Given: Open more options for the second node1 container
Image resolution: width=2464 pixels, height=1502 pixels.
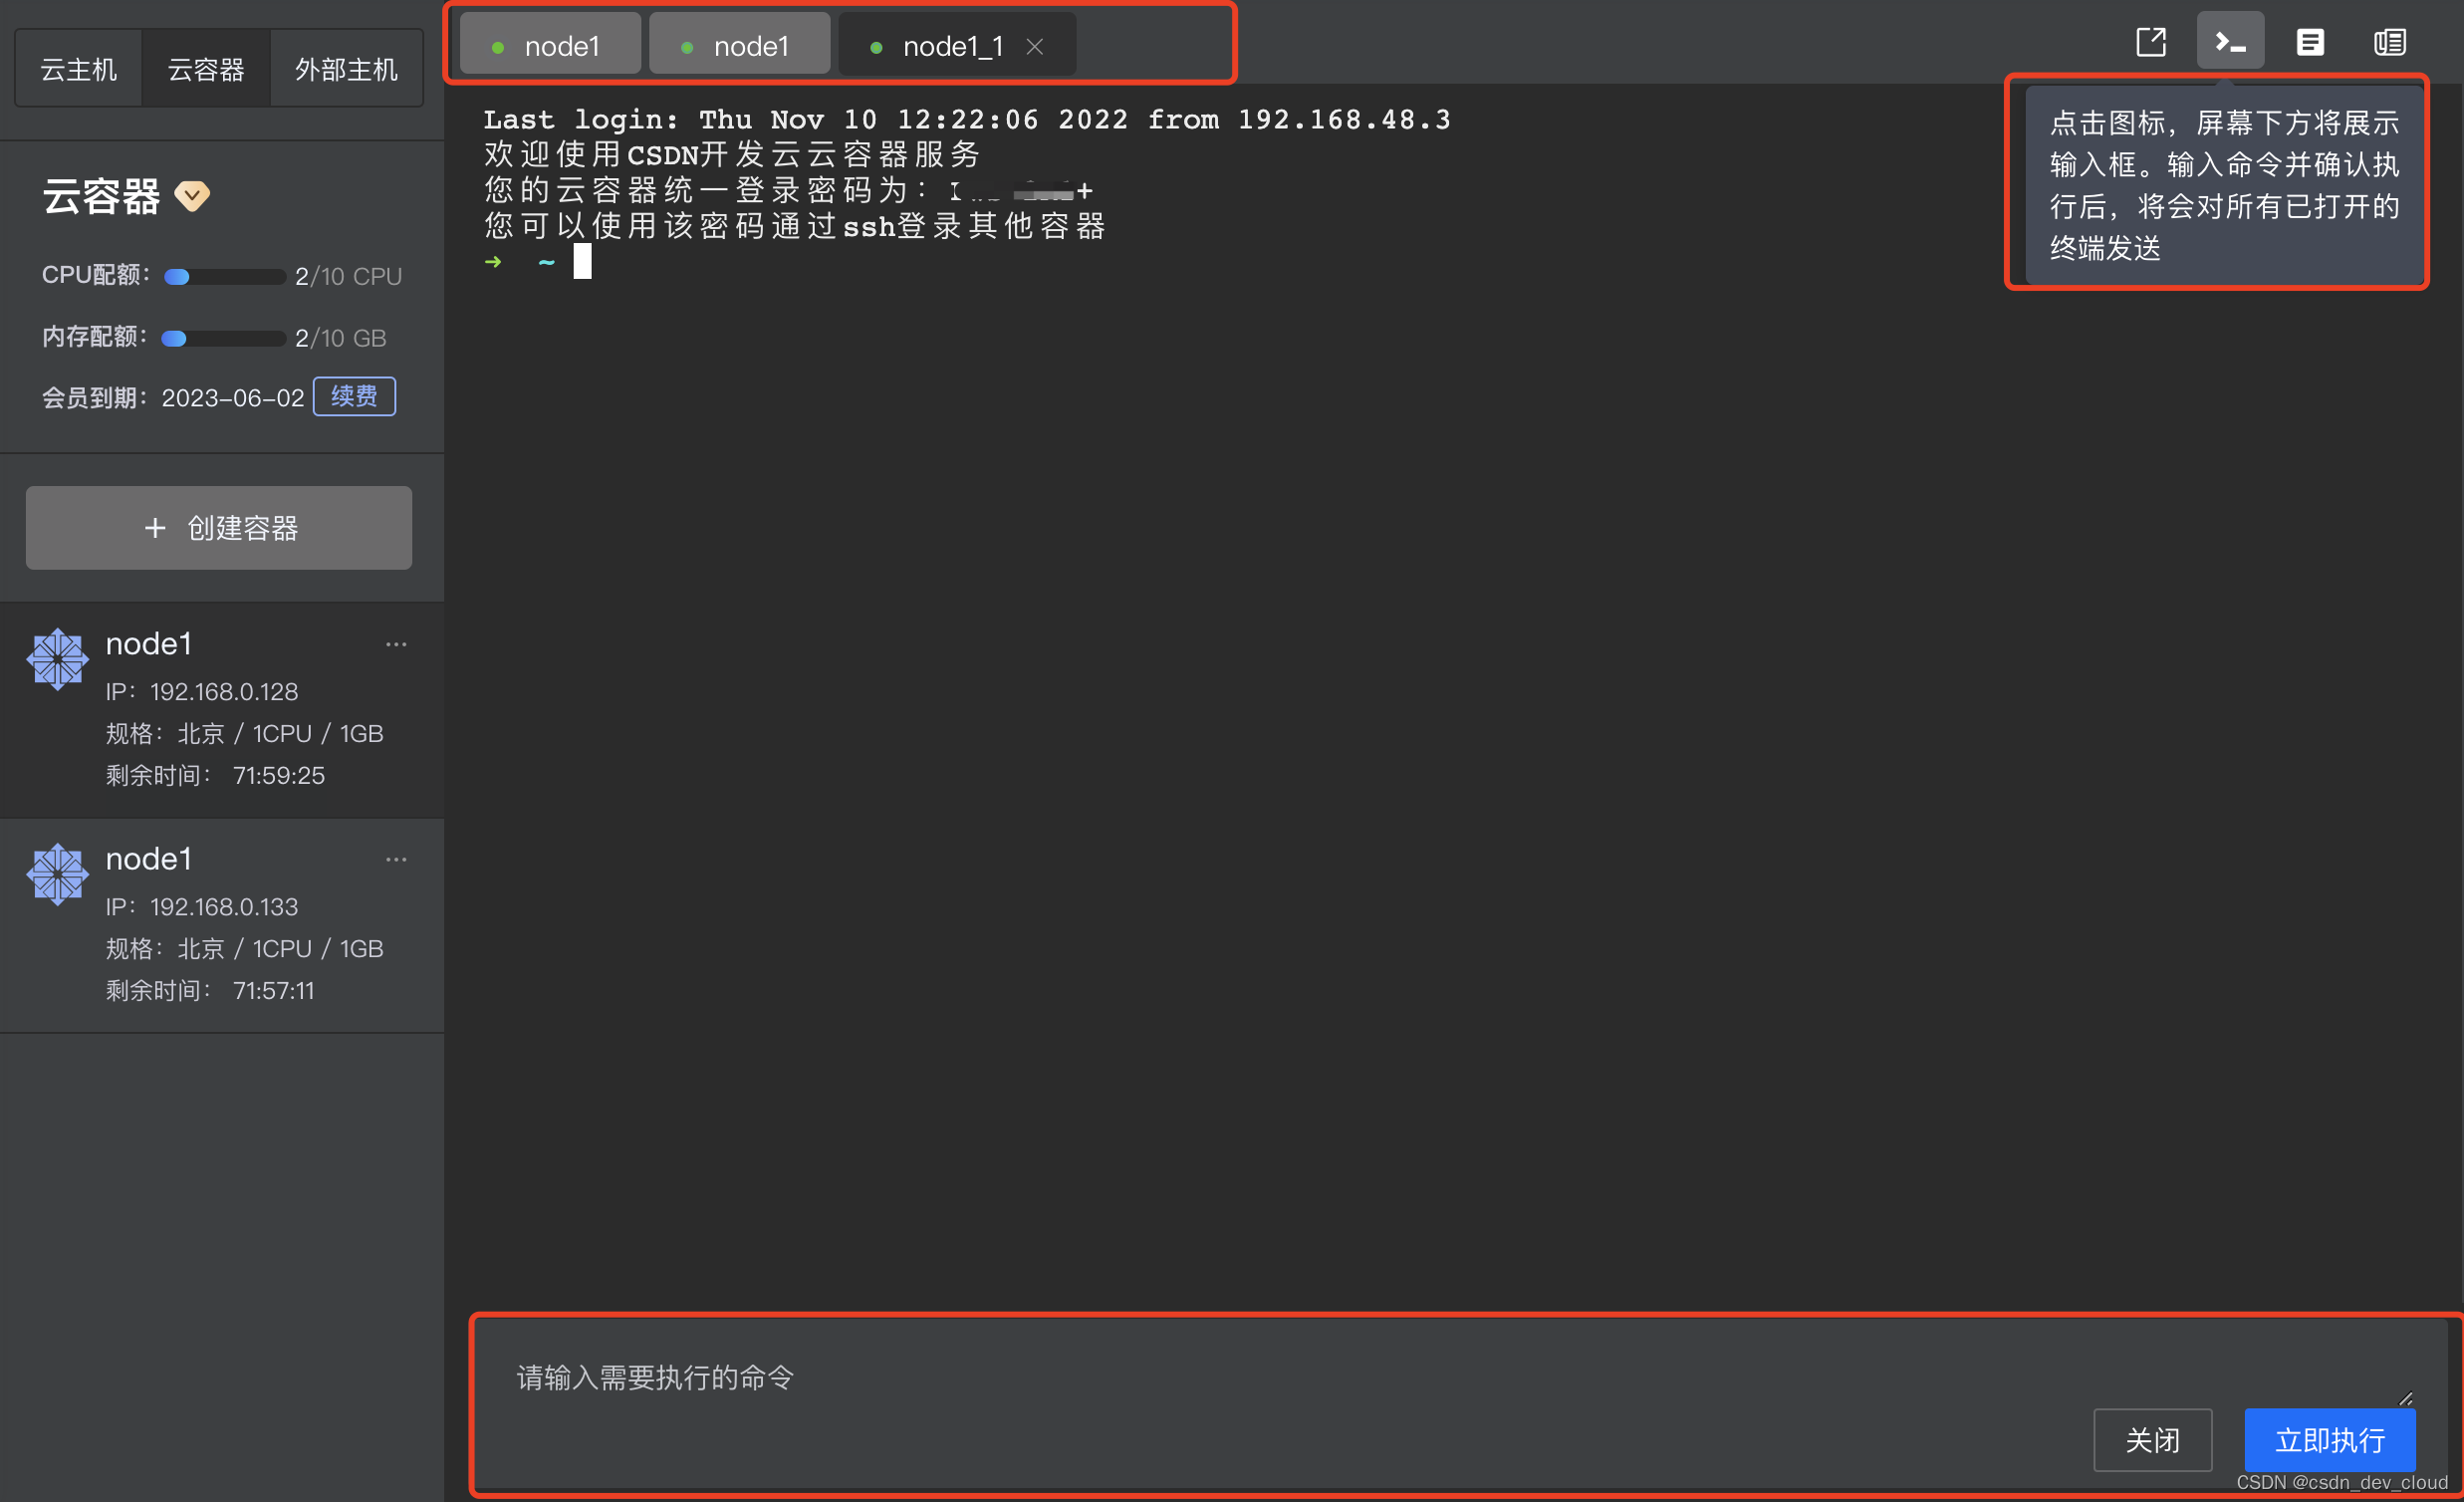Looking at the screenshot, I should pos(396,859).
